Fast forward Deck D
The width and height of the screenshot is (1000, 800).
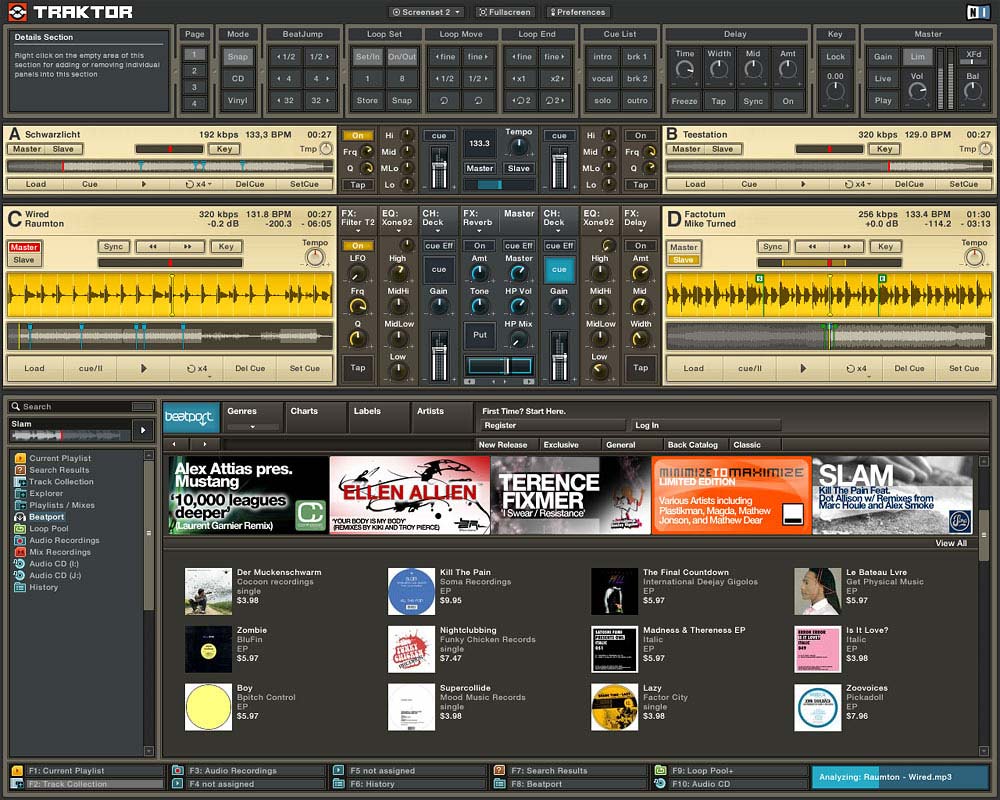pyautogui.click(x=846, y=246)
